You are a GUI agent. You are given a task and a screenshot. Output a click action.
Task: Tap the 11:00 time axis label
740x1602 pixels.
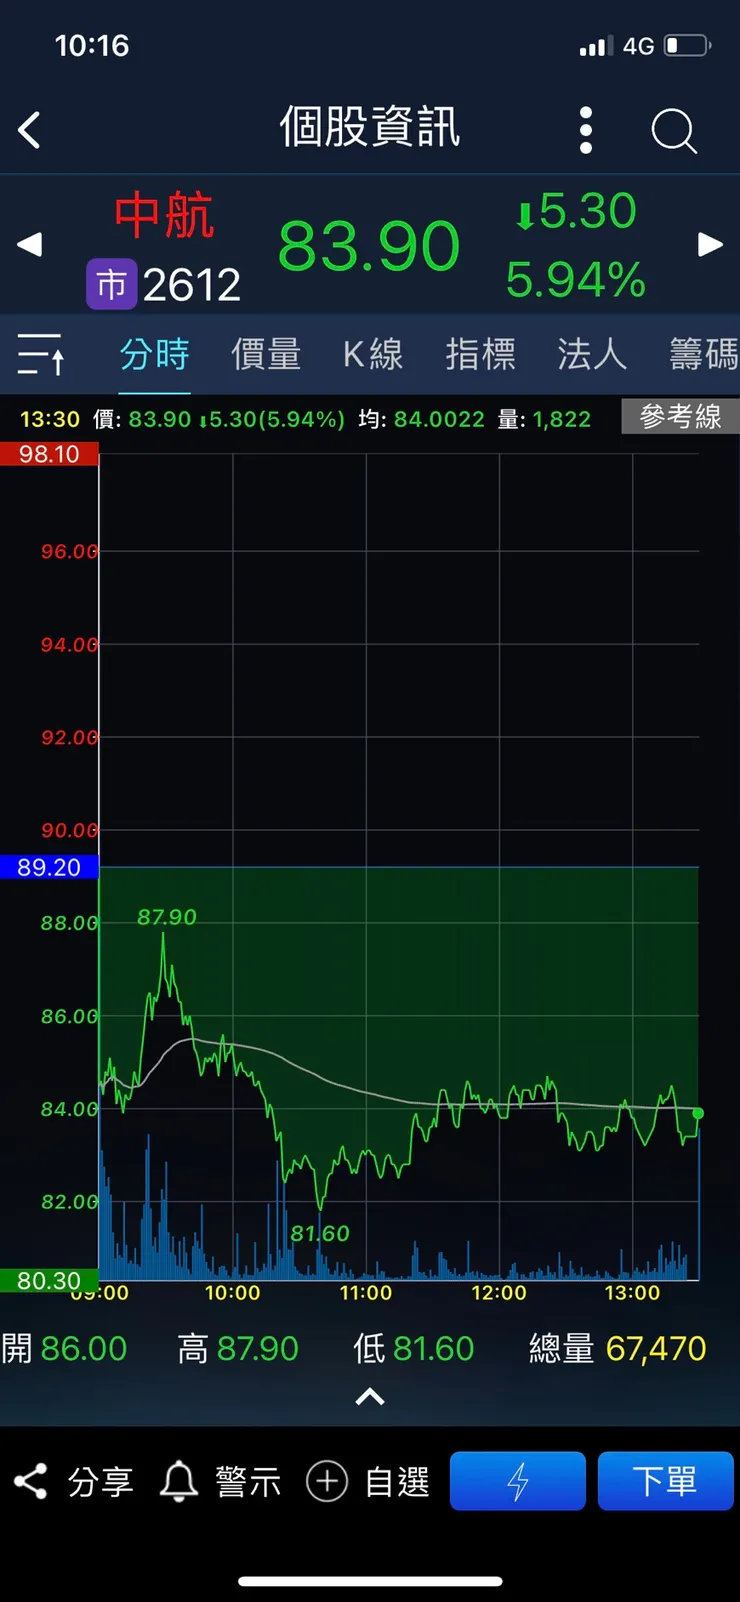point(366,1293)
